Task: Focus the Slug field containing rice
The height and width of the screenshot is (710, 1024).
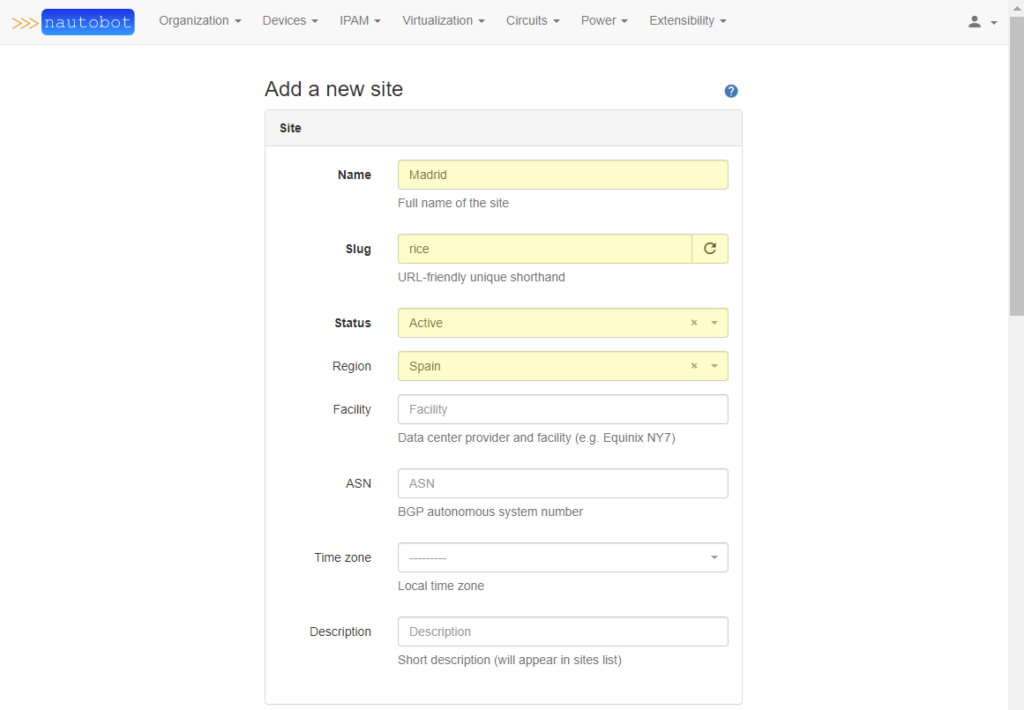Action: pos(545,249)
